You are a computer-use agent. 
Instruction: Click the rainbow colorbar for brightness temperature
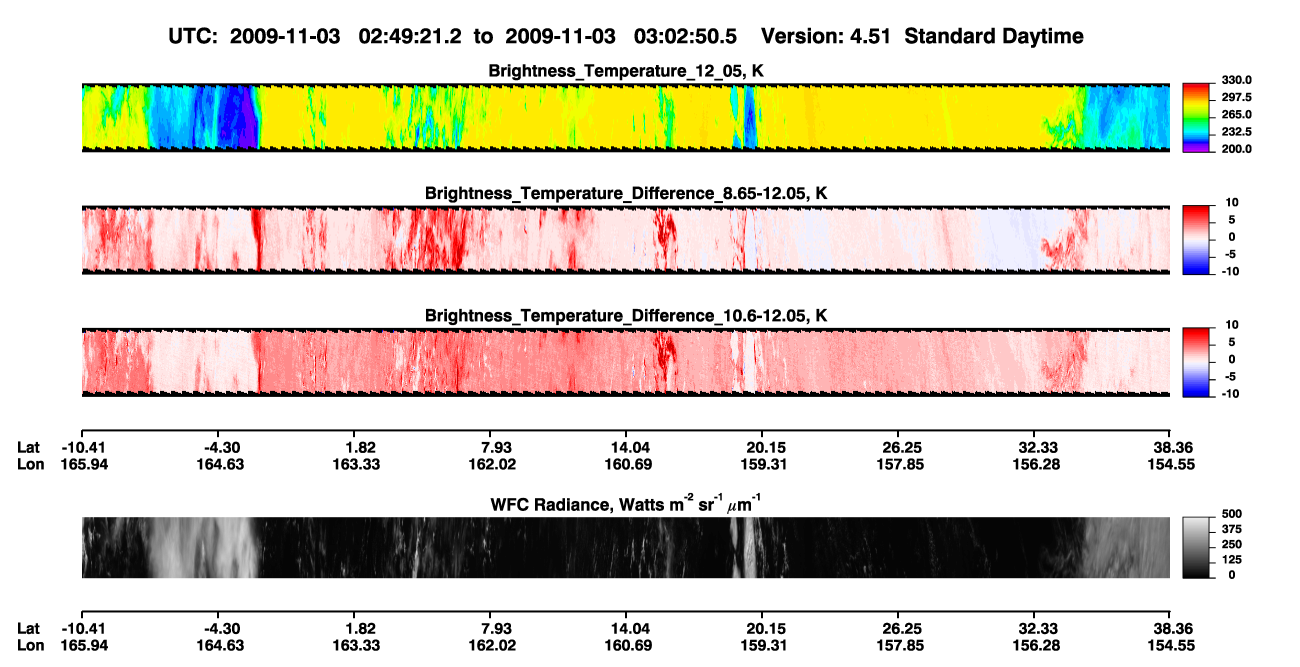tap(1197, 117)
